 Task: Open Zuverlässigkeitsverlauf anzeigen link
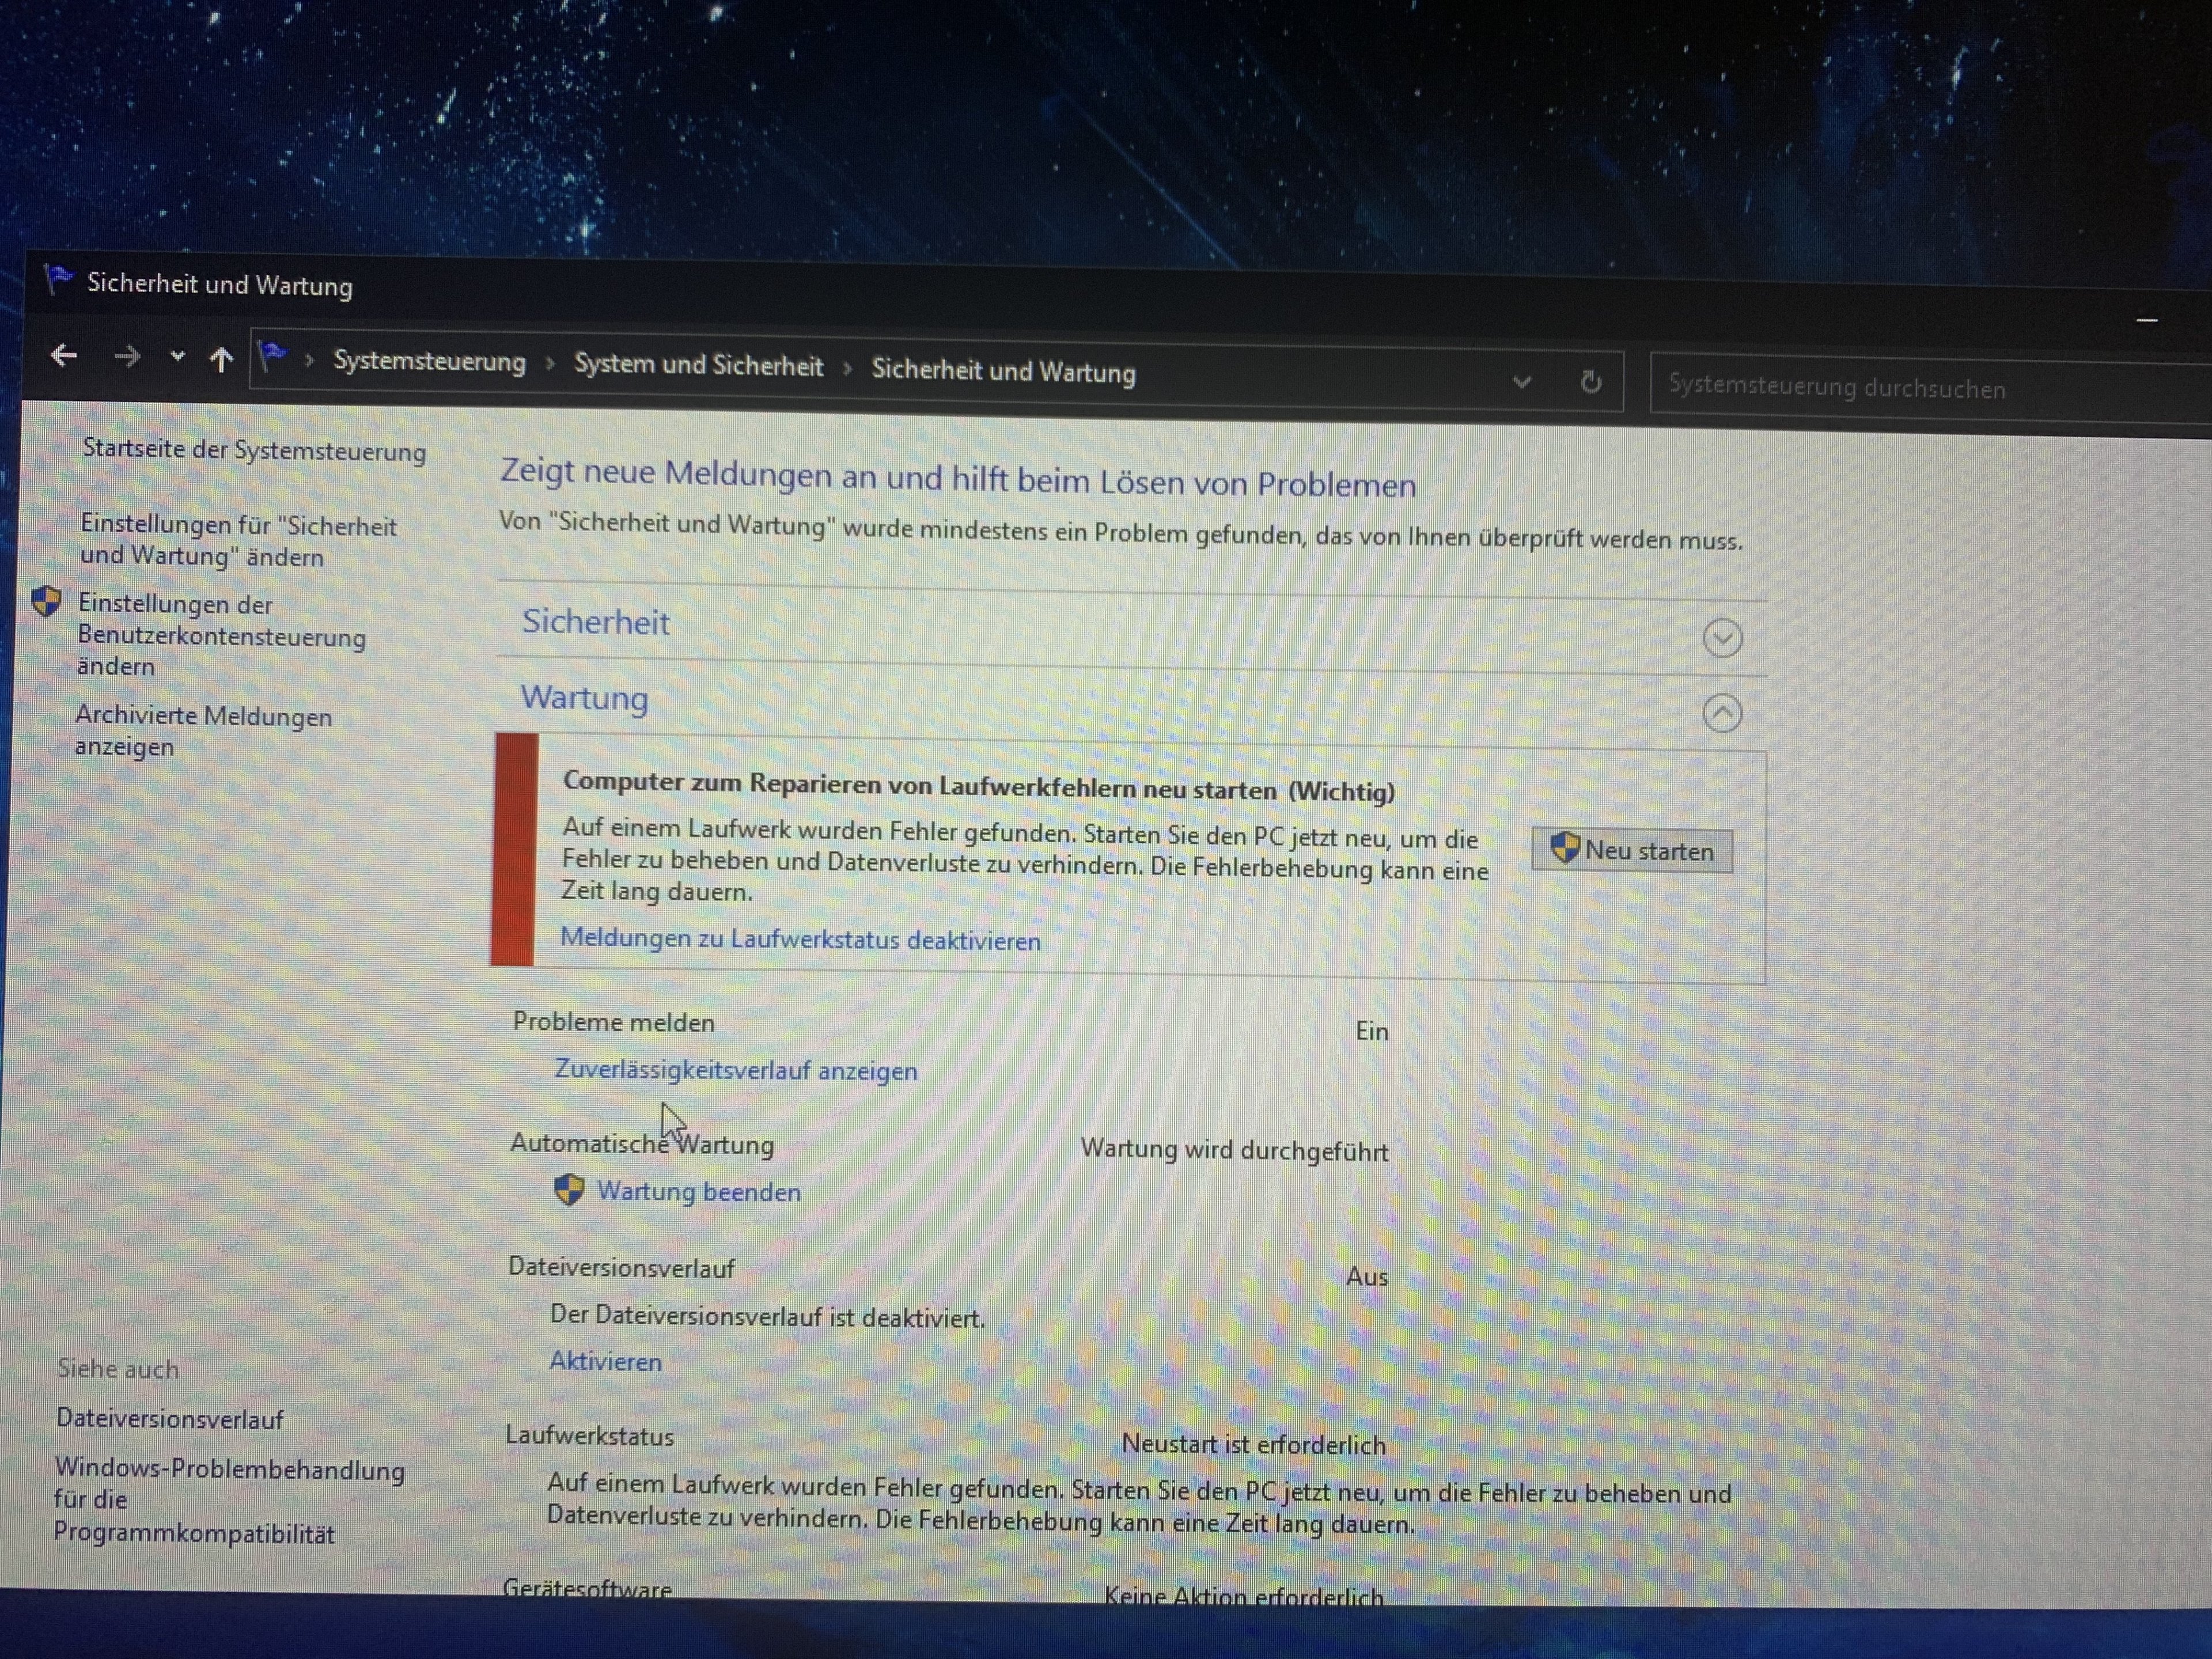pyautogui.click(x=735, y=1070)
